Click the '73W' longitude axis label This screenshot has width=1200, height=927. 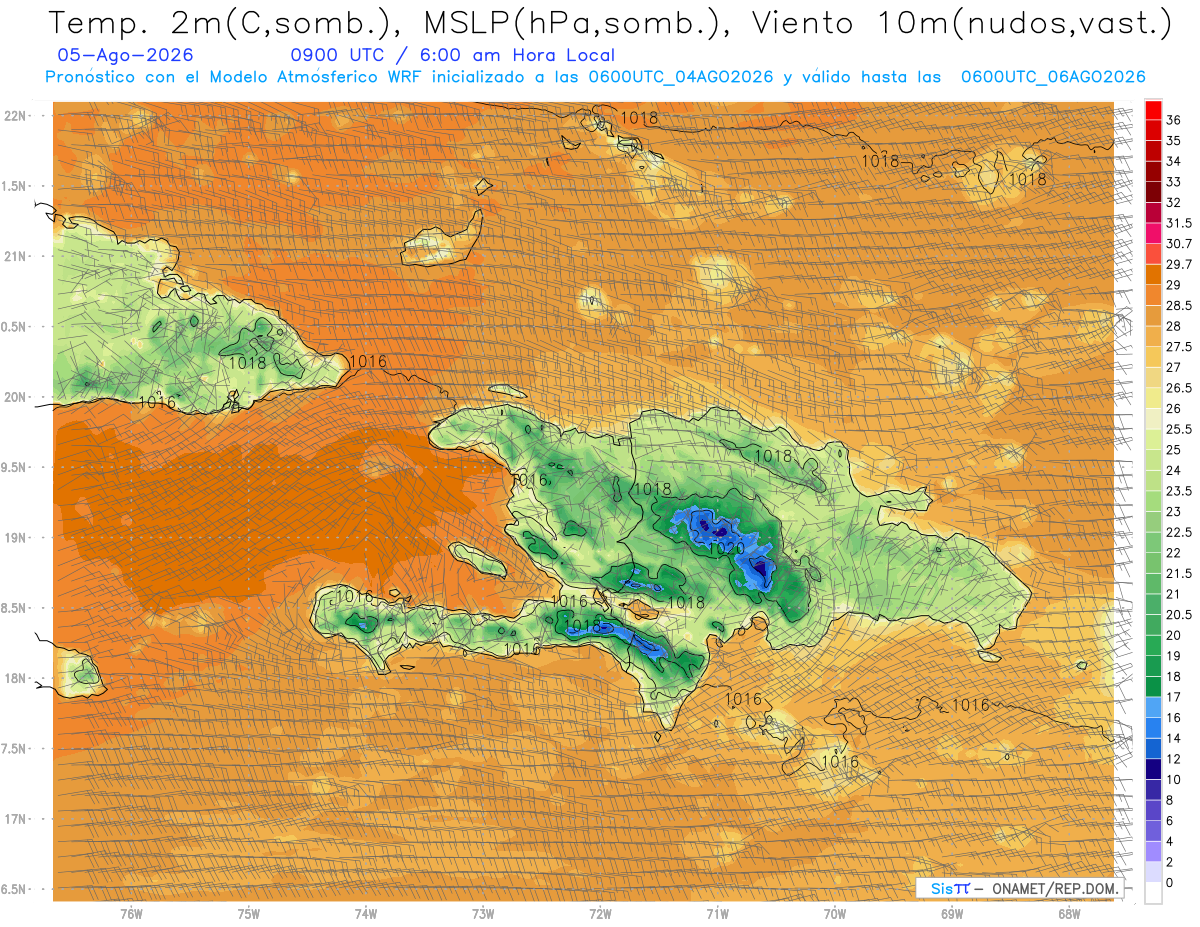pos(483,914)
